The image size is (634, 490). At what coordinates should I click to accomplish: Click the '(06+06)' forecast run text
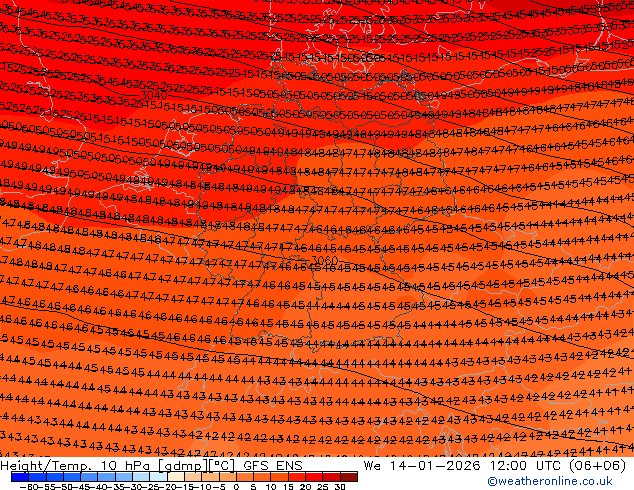coord(598,466)
